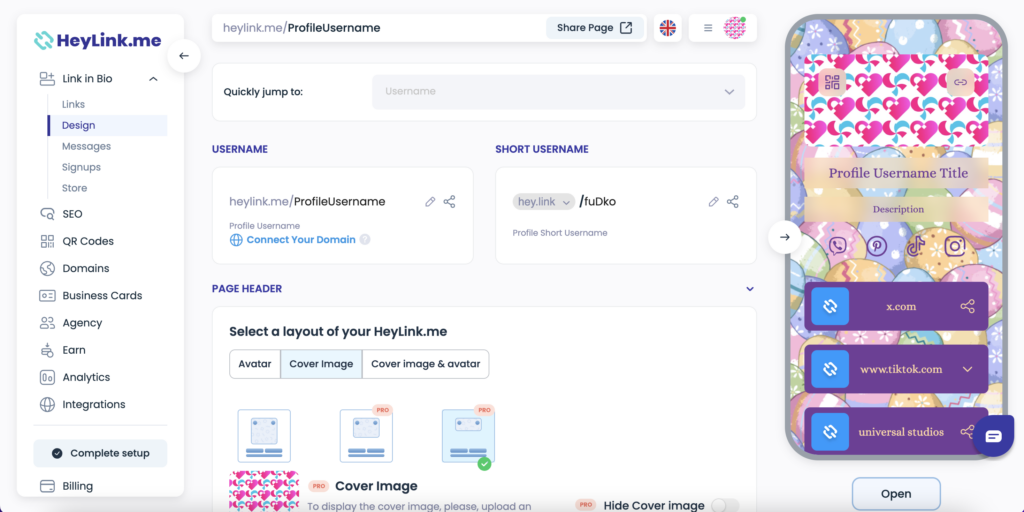Choose the selected PRO layout with checkmark
Viewport: 1024px width, 512px height.
pyautogui.click(x=468, y=436)
